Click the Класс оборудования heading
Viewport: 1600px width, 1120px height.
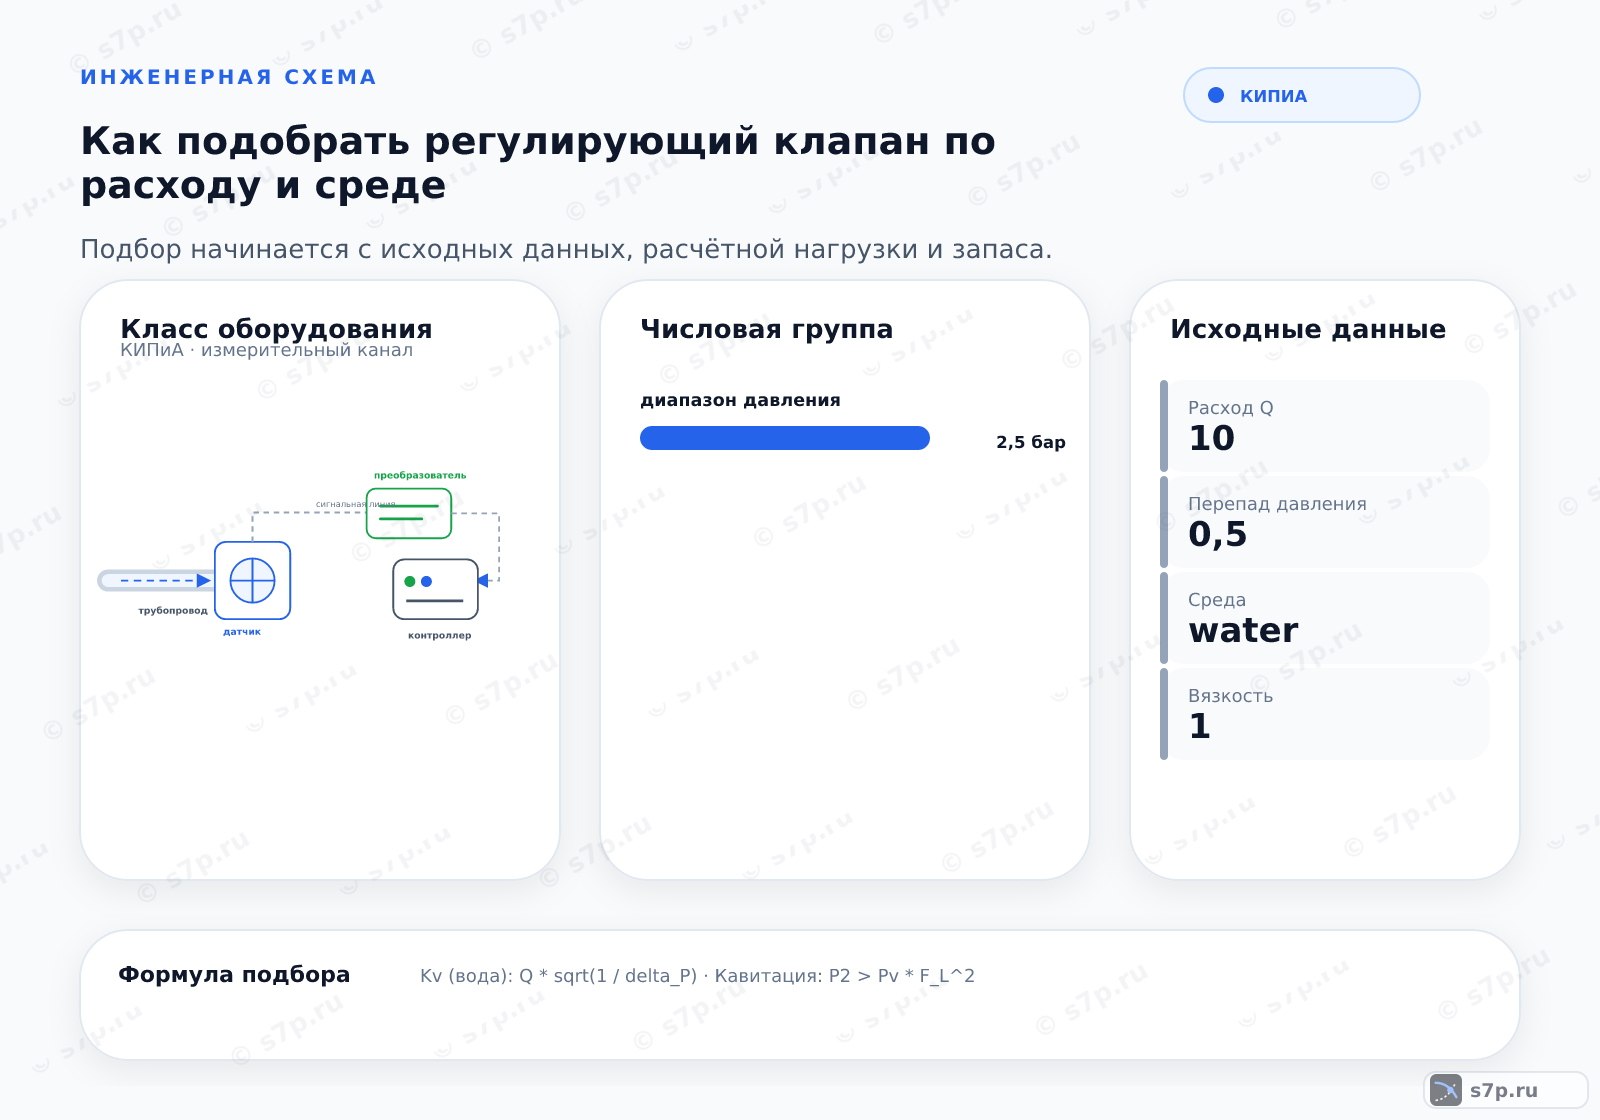(x=276, y=329)
